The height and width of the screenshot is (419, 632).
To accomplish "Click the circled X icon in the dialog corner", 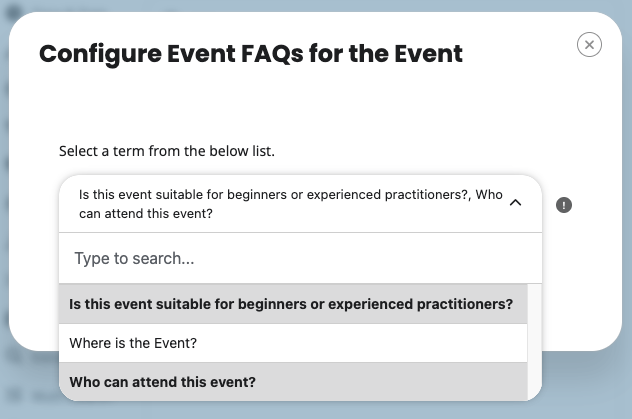I will (589, 45).
